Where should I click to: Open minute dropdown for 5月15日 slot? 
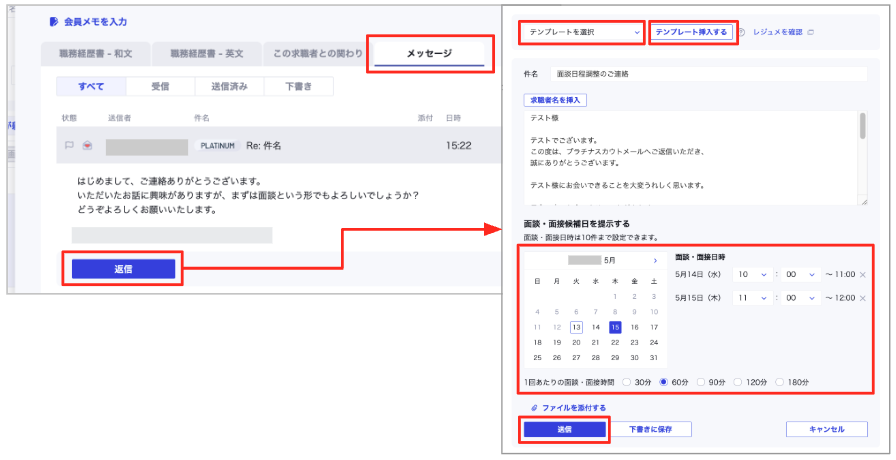[x=802, y=298]
